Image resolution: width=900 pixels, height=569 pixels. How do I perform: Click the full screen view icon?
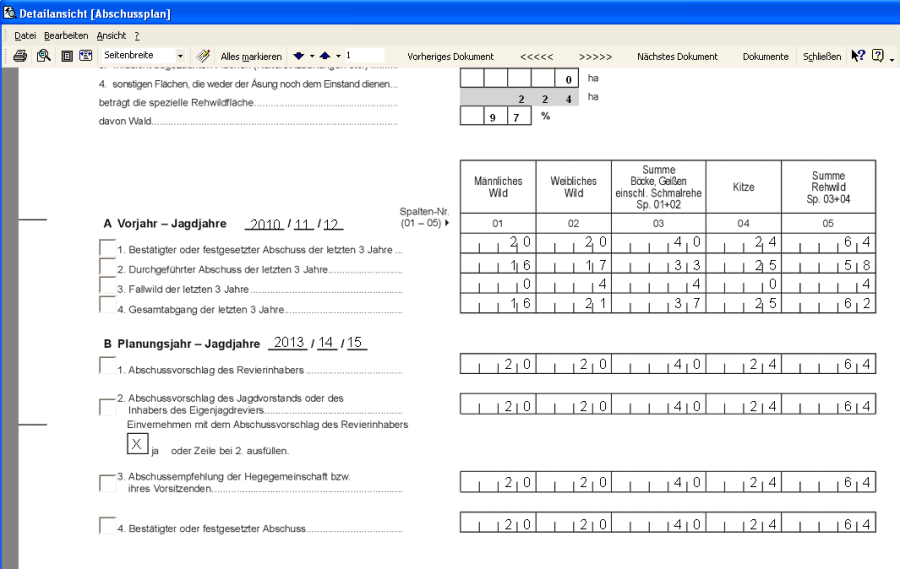[86, 56]
